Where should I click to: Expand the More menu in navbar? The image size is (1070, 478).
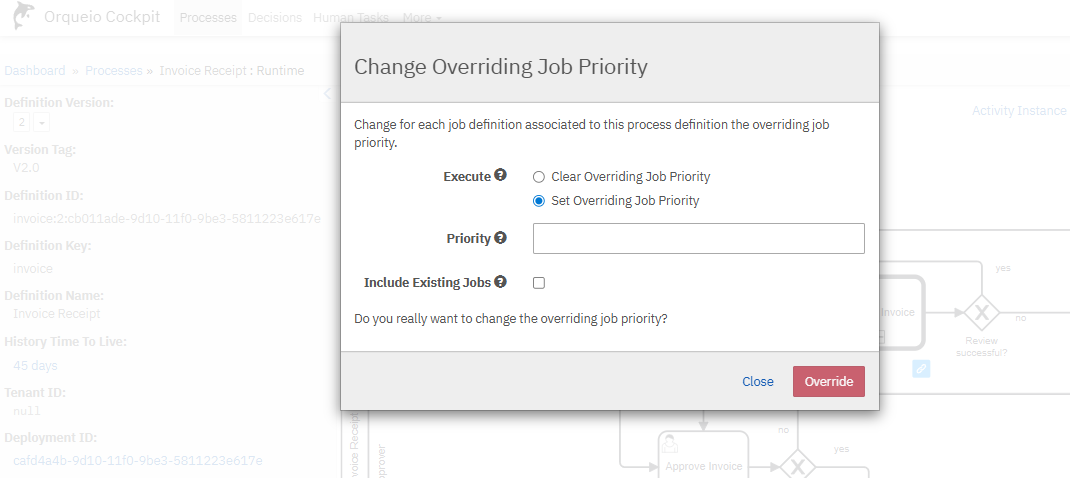[422, 18]
